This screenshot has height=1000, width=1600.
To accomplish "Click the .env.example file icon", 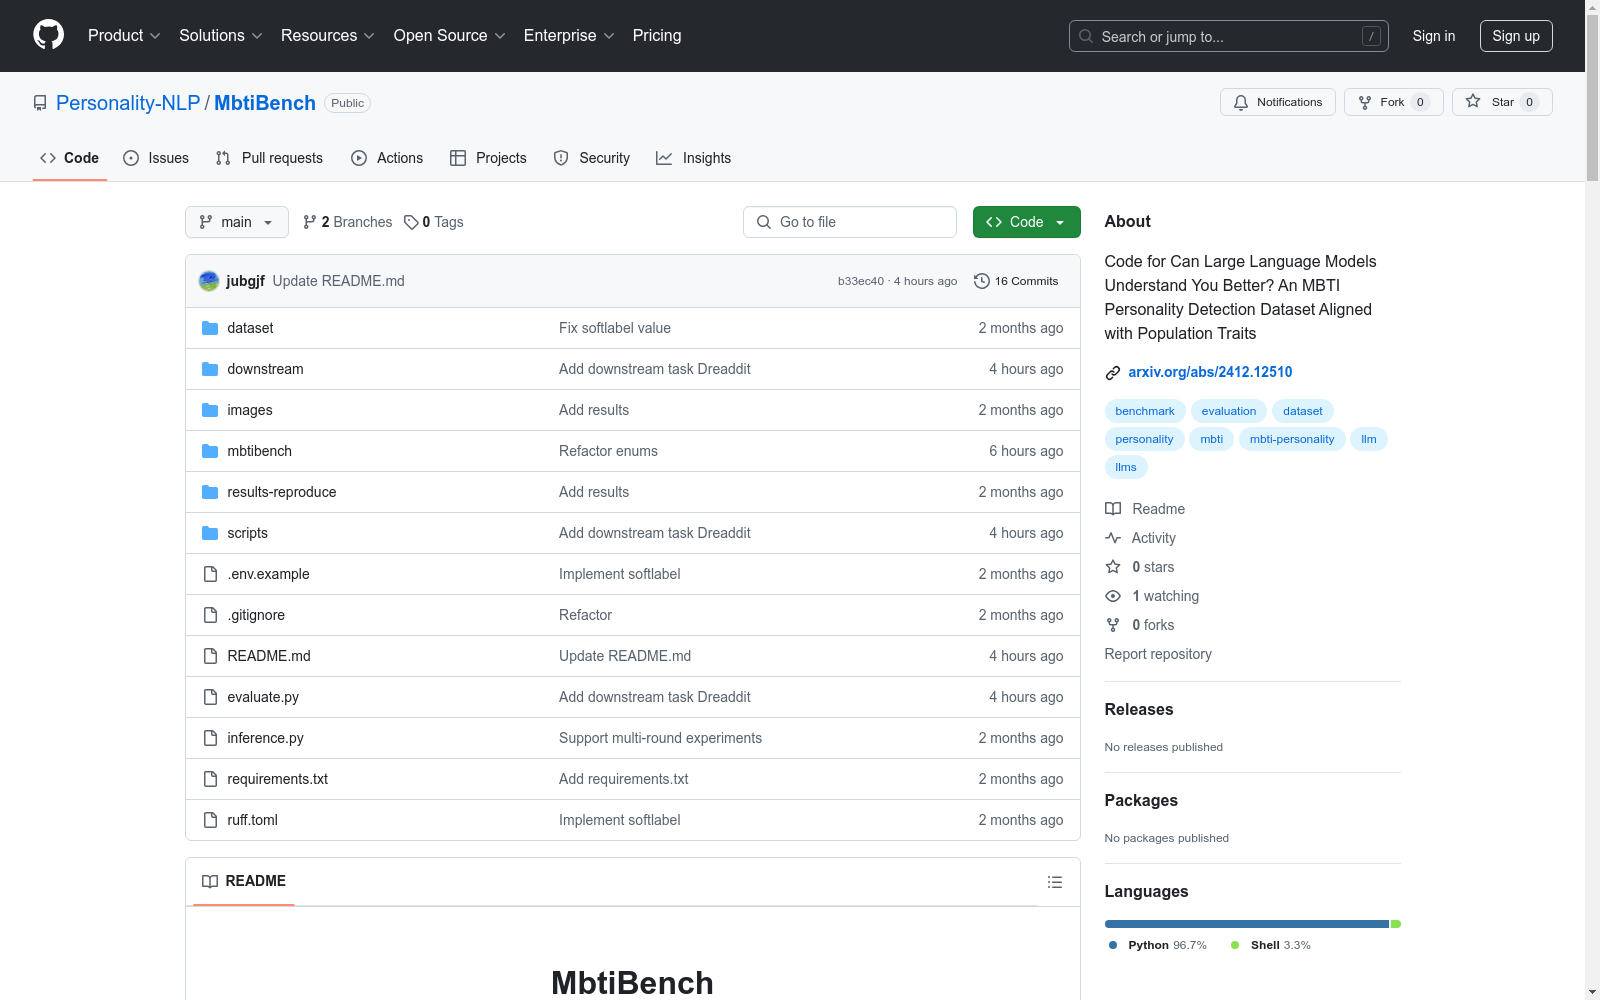I will pos(210,574).
